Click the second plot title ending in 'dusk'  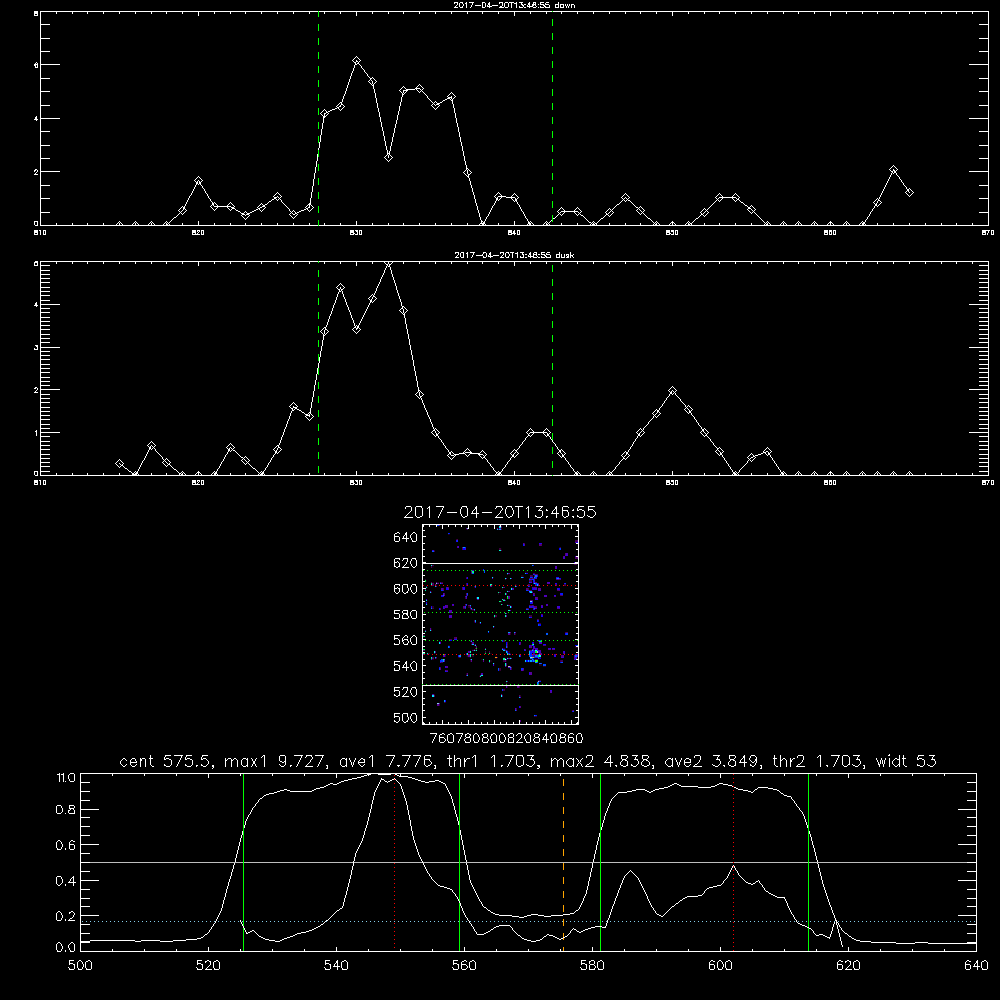(x=515, y=255)
